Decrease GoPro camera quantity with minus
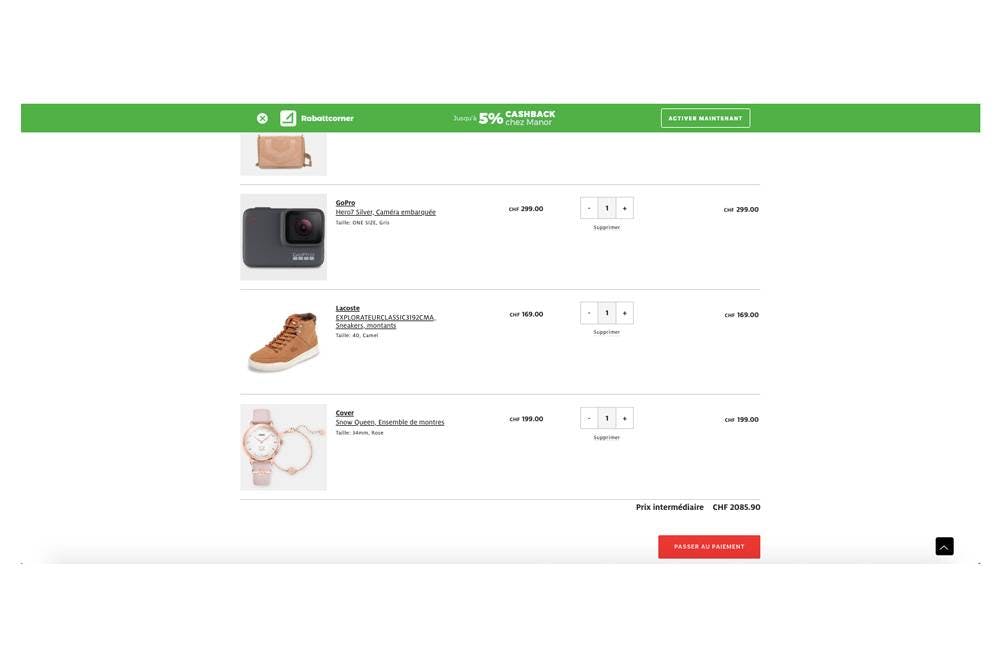 click(x=589, y=208)
